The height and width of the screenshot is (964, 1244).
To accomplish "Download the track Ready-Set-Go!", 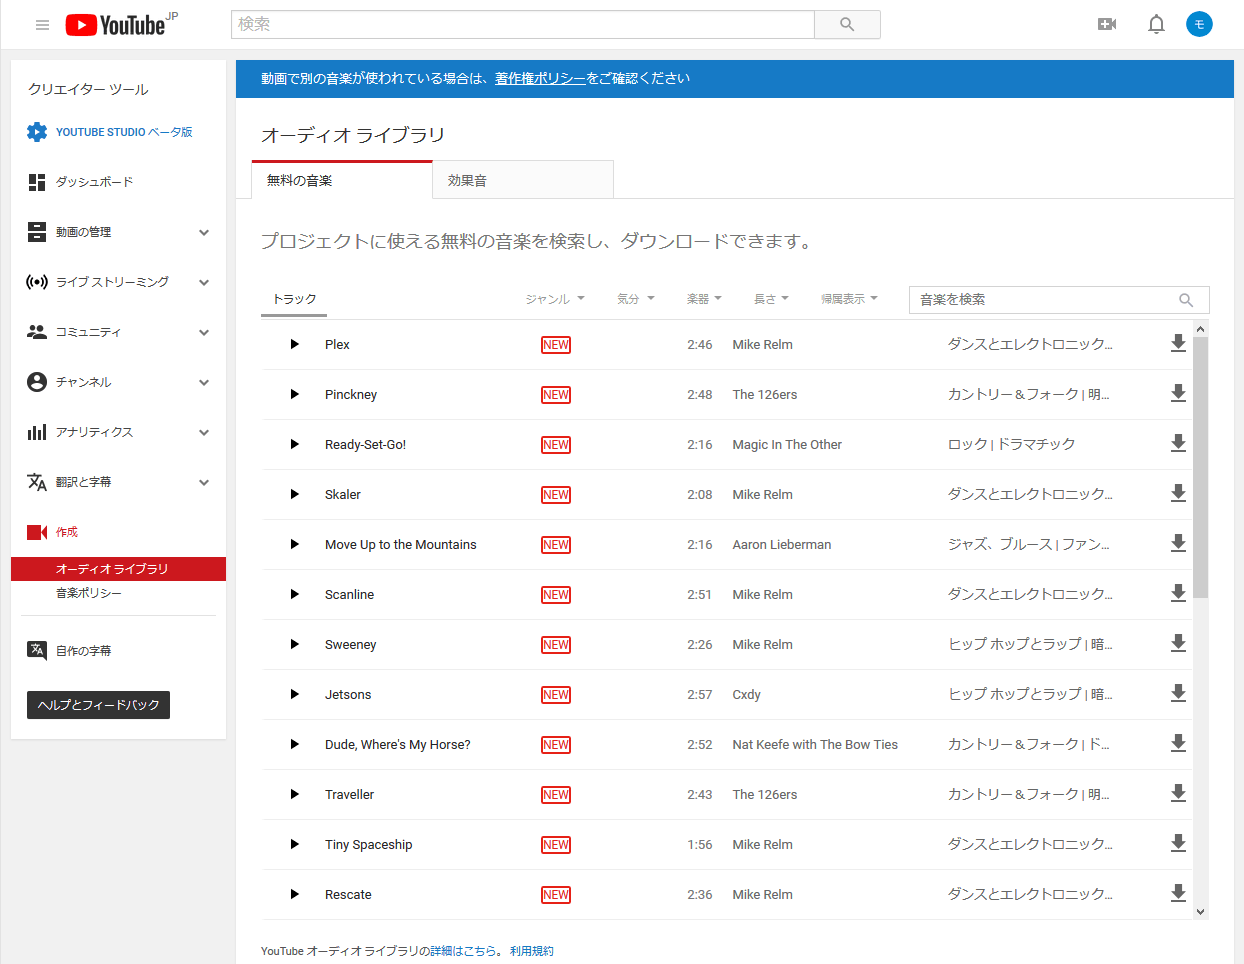I will [1178, 443].
